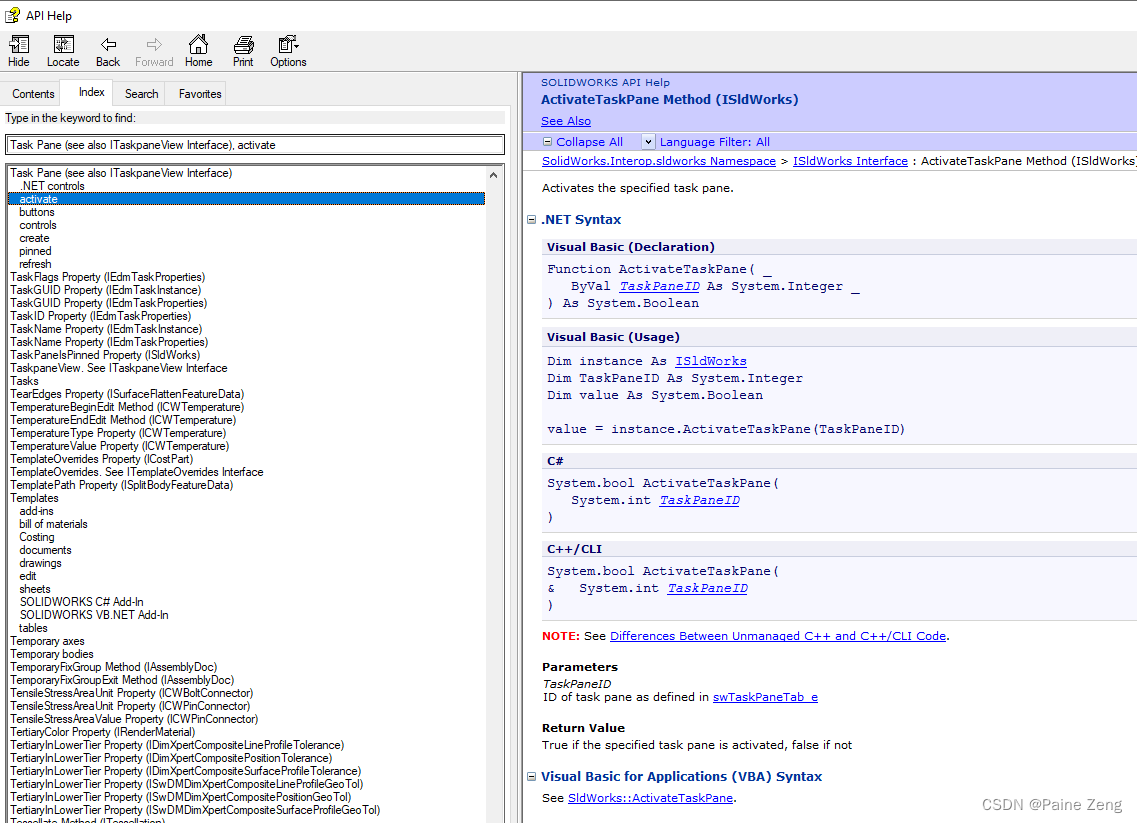Select 'TaskpaneView. See ITaskpaneView Interface'
This screenshot has width=1137, height=823.
[x=119, y=368]
